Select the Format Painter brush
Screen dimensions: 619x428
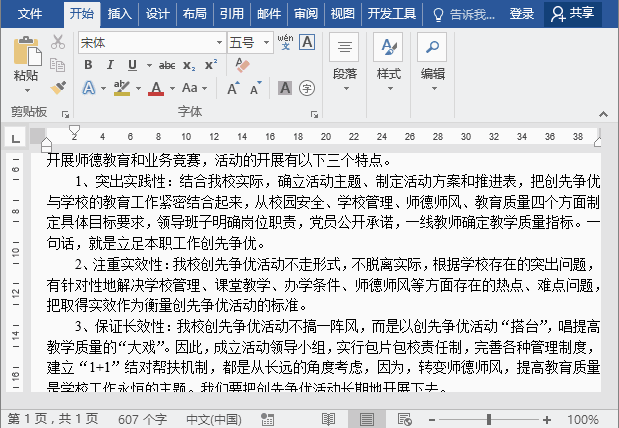[58, 88]
